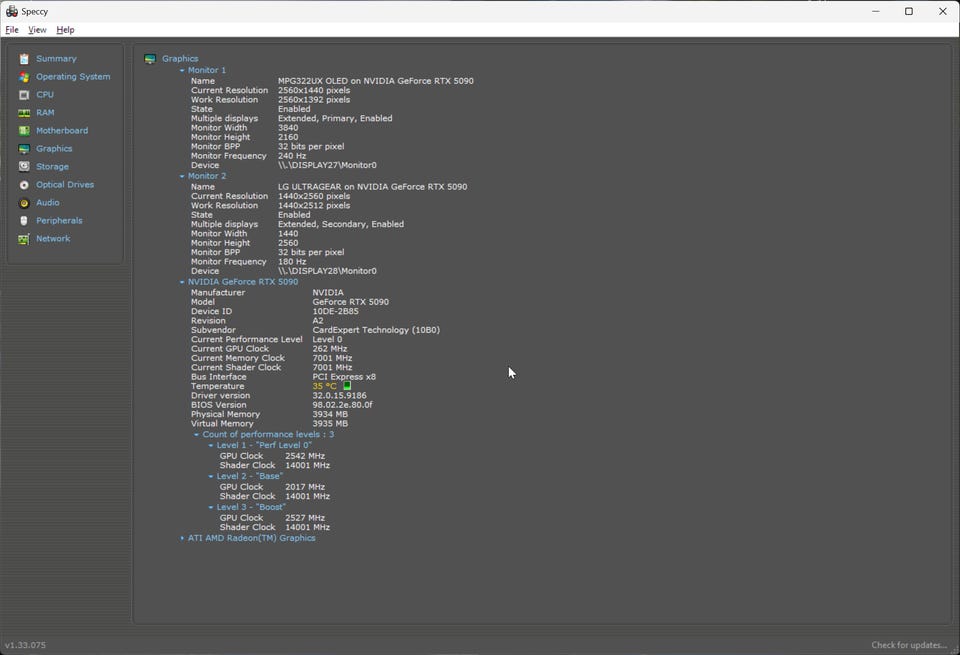Viewport: 960px width, 655px height.
Task: Click Check for updates link
Action: coord(908,645)
